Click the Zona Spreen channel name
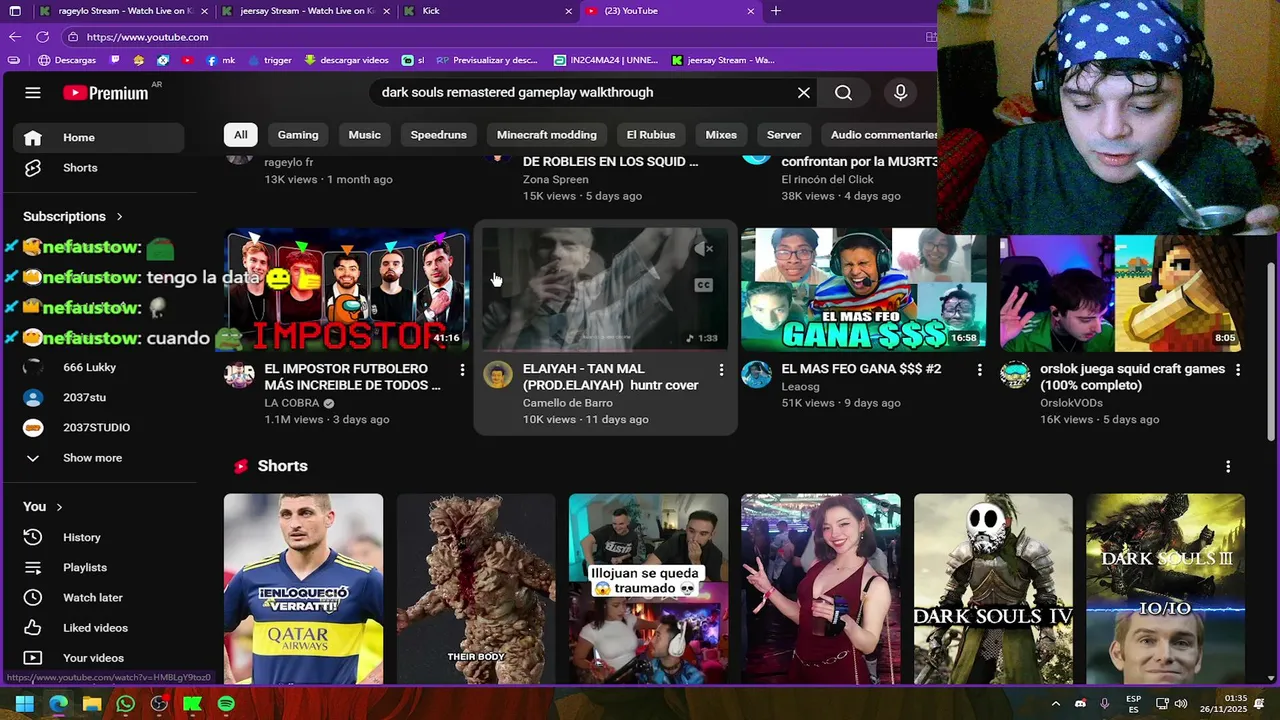Screen dimensions: 1280x720 coord(555,179)
